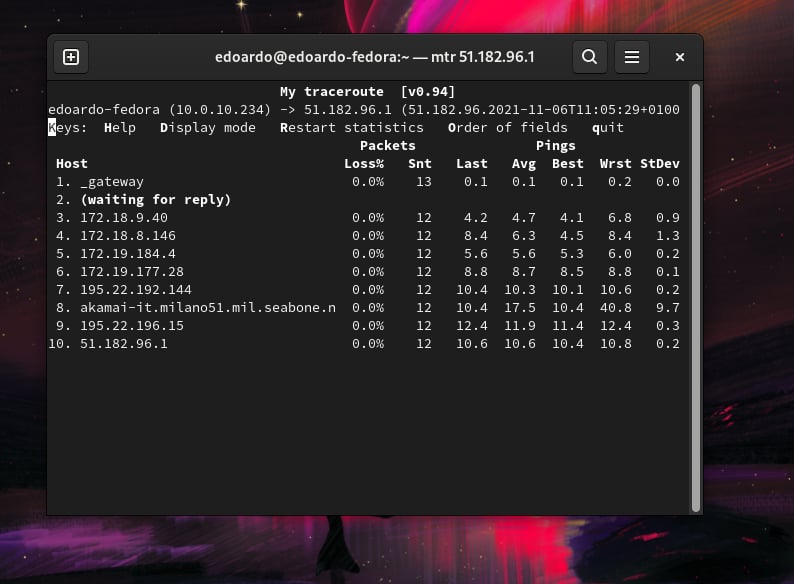Click the quit key label

point(607,128)
